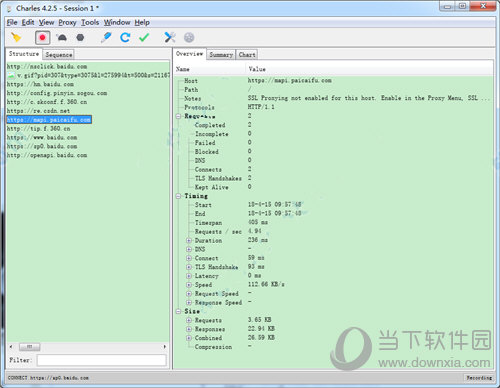Select host http://c.skconf.f.360.cn
Viewport: 500px width, 388px height.
pos(47,102)
